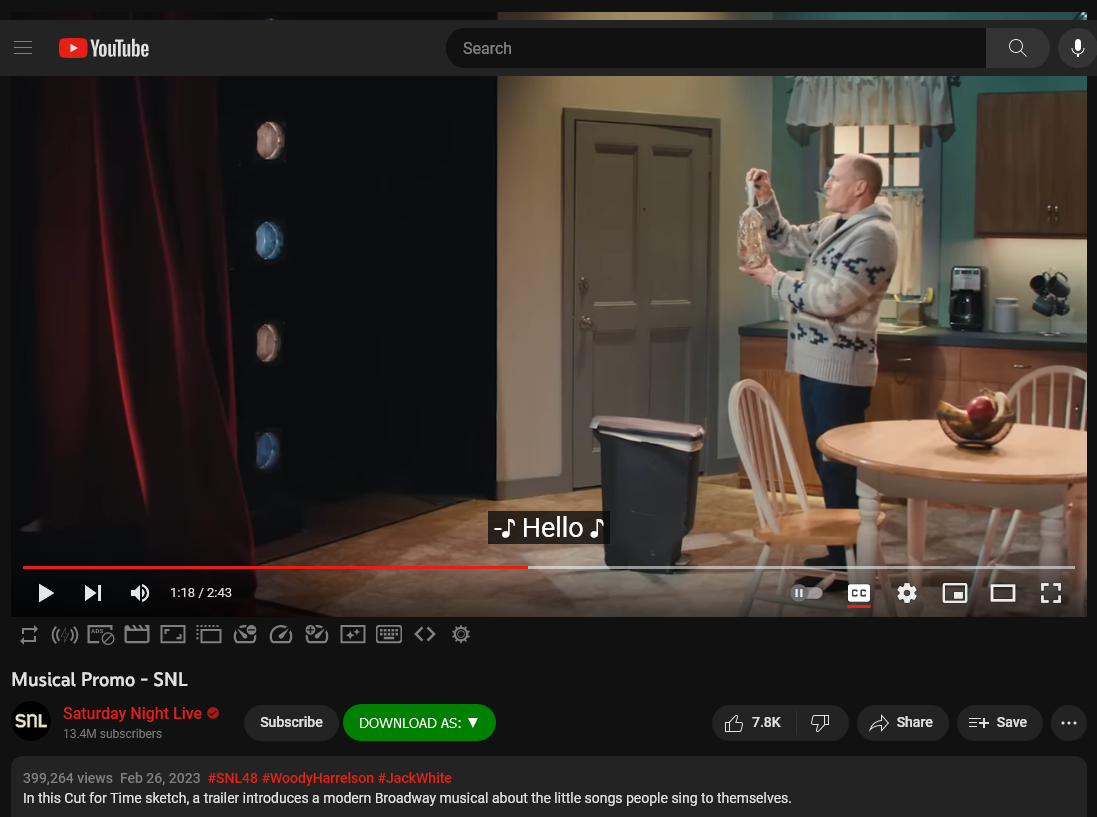
Task: Open more actions three-dot menu
Action: [1068, 723]
